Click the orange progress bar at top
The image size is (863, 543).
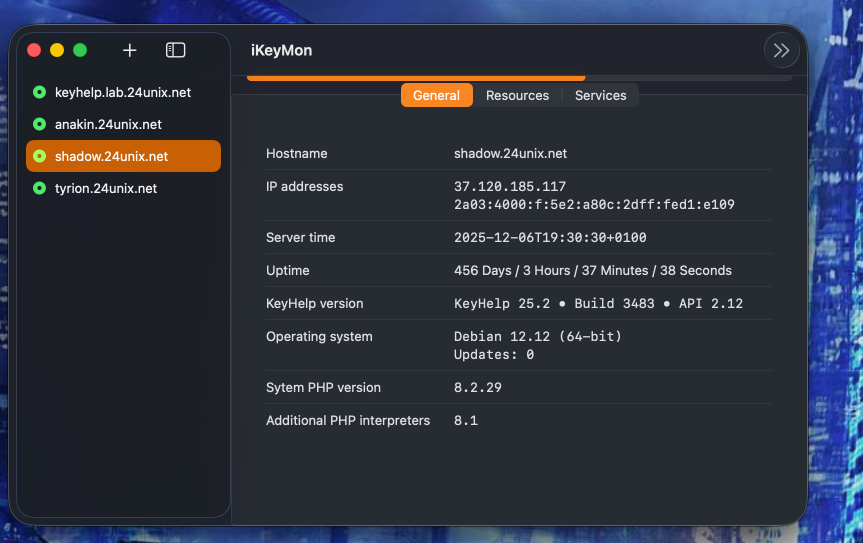point(415,77)
